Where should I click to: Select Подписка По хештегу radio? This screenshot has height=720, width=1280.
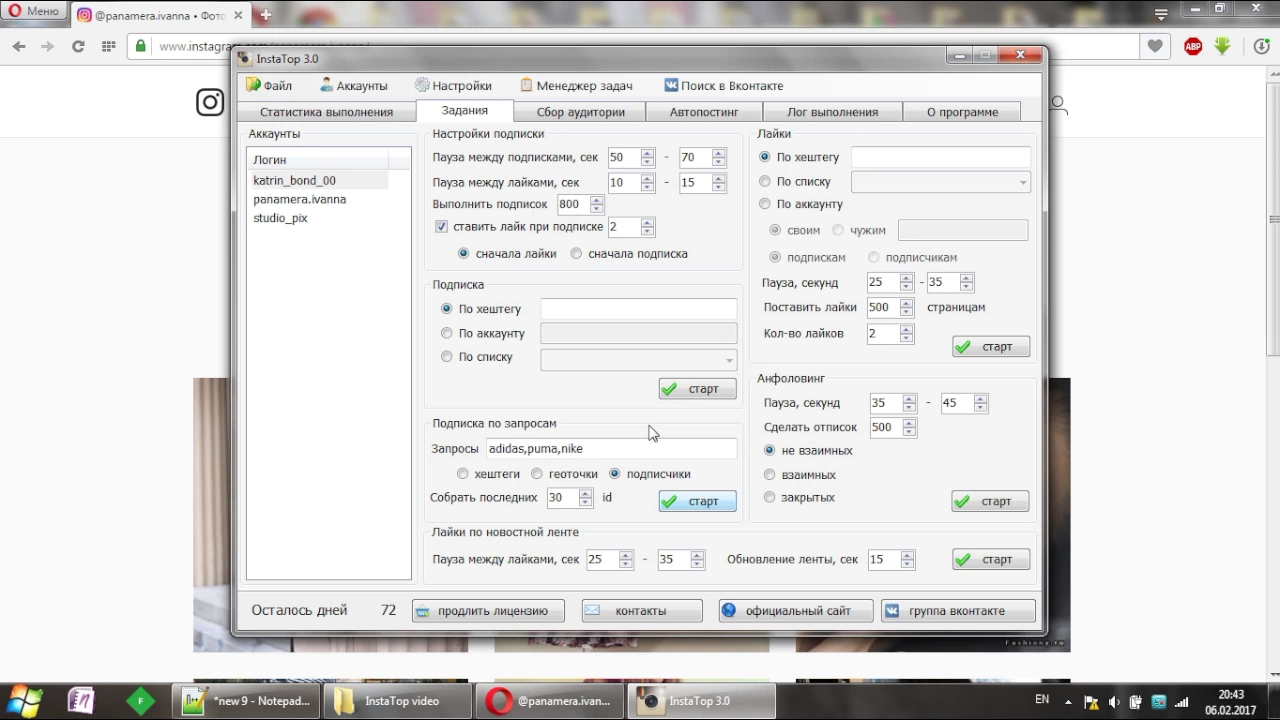(x=447, y=309)
